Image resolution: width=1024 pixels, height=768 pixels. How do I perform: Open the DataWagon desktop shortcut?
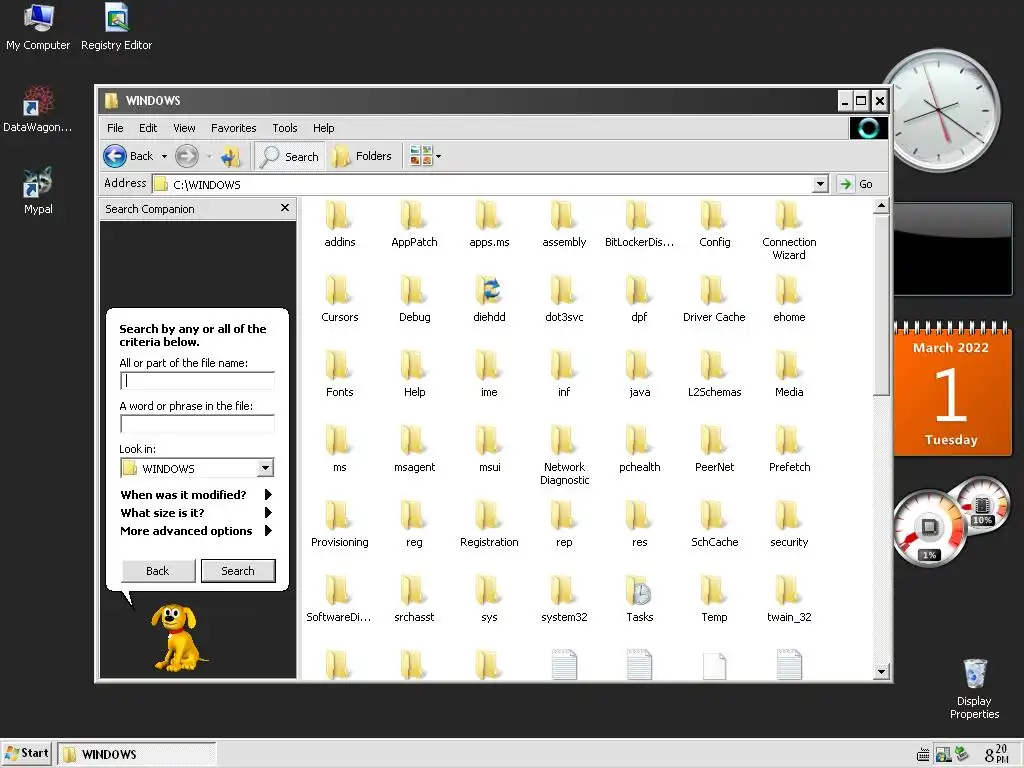pos(38,109)
